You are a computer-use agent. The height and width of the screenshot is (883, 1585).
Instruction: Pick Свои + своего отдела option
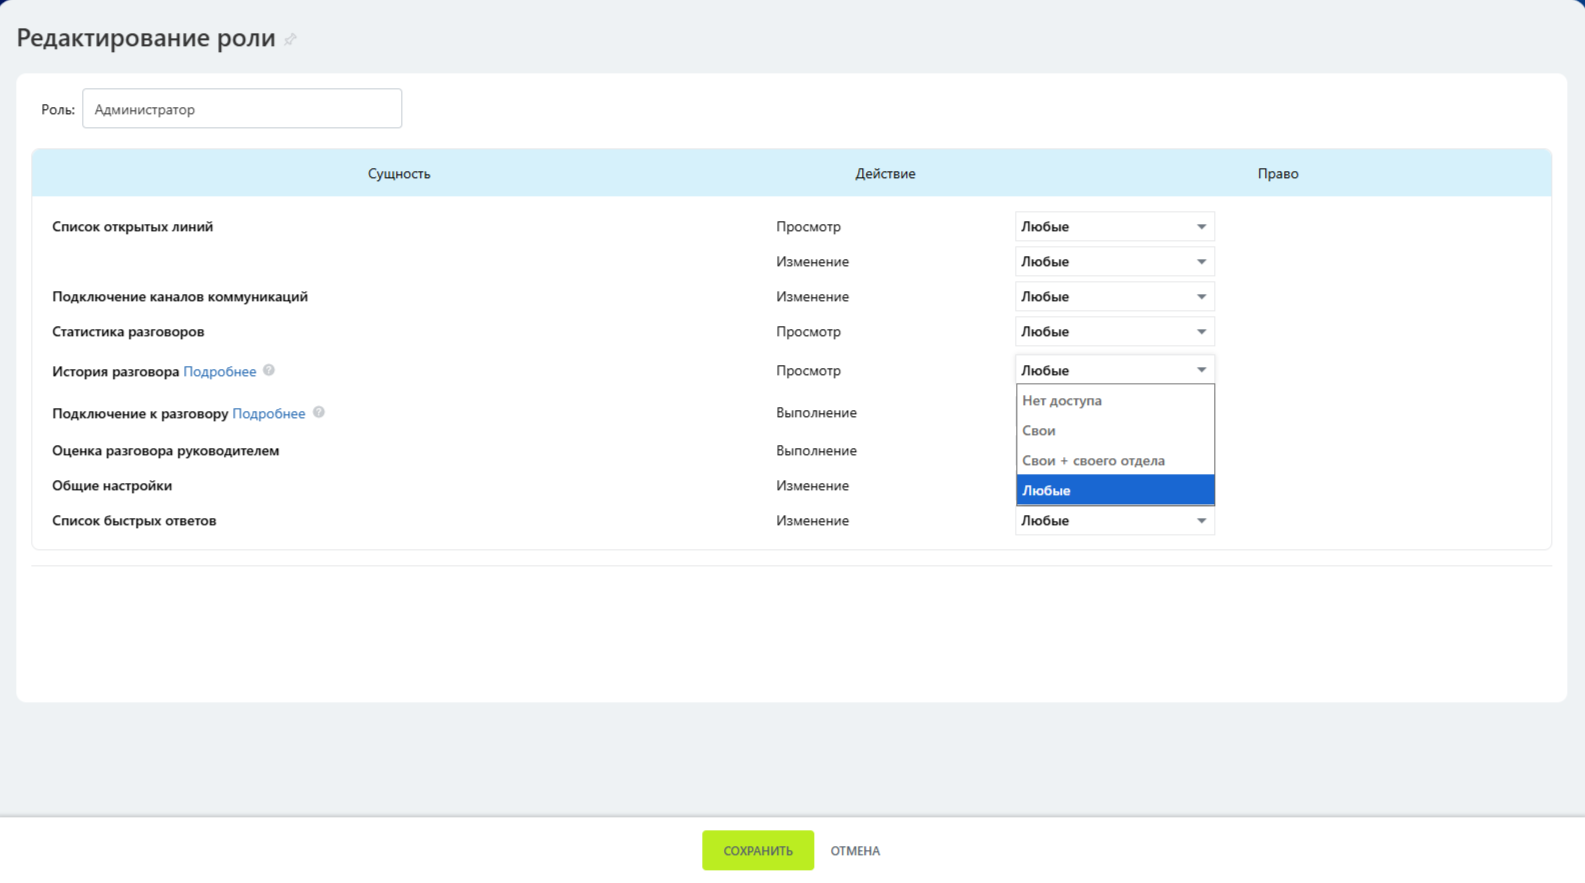coord(1093,460)
